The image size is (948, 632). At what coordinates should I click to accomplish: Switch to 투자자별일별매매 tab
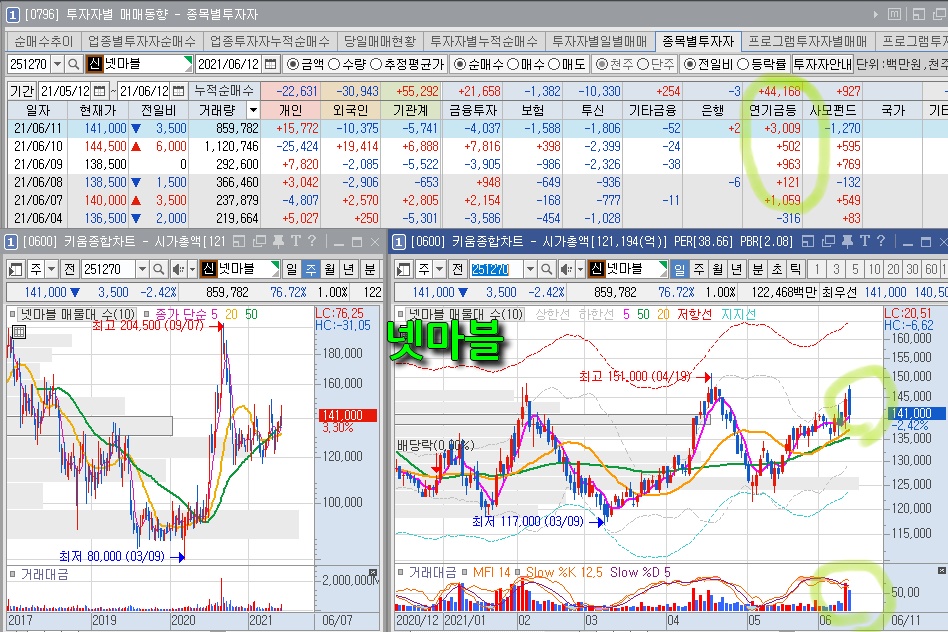(x=600, y=41)
